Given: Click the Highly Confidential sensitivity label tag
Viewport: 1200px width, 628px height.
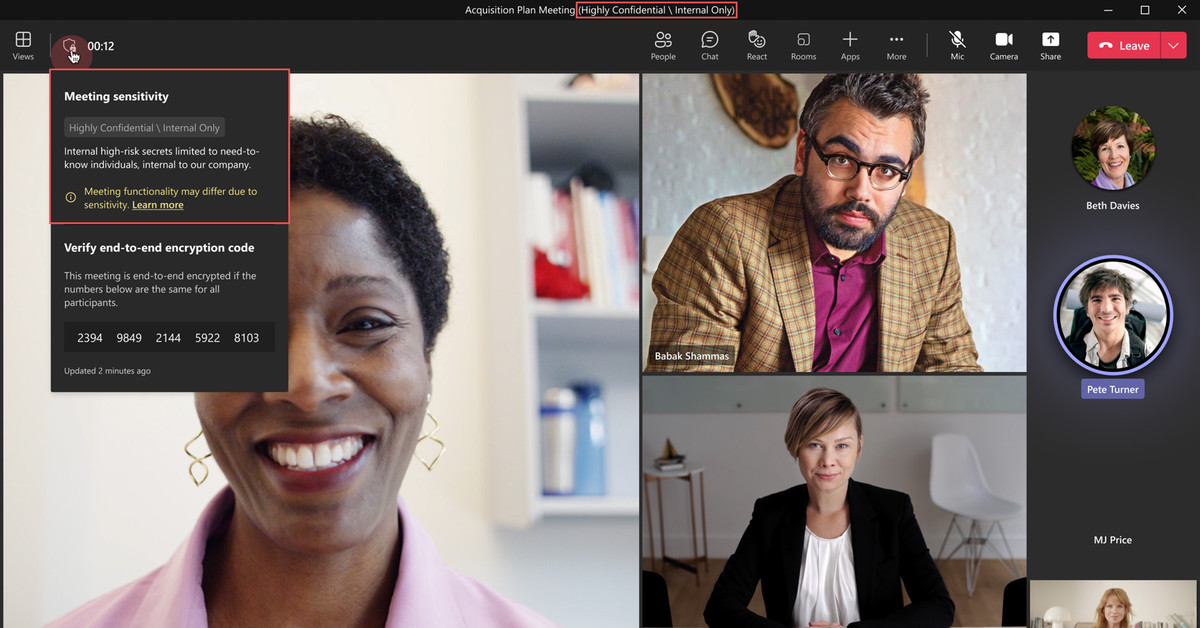Looking at the screenshot, I should click(144, 128).
